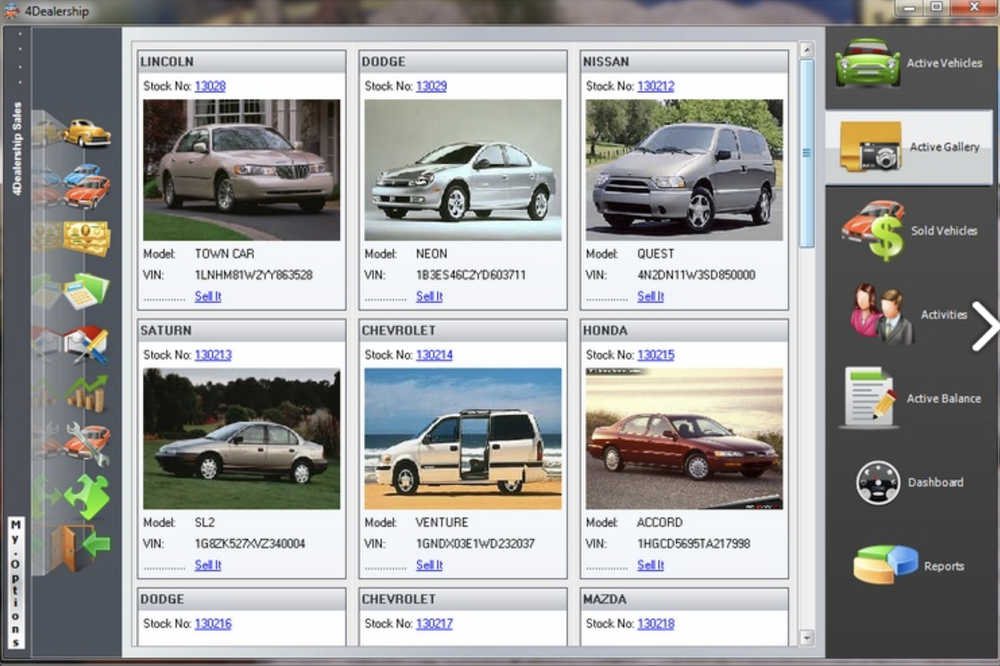Open stock number 13028 details
1000x666 pixels.
[209, 86]
